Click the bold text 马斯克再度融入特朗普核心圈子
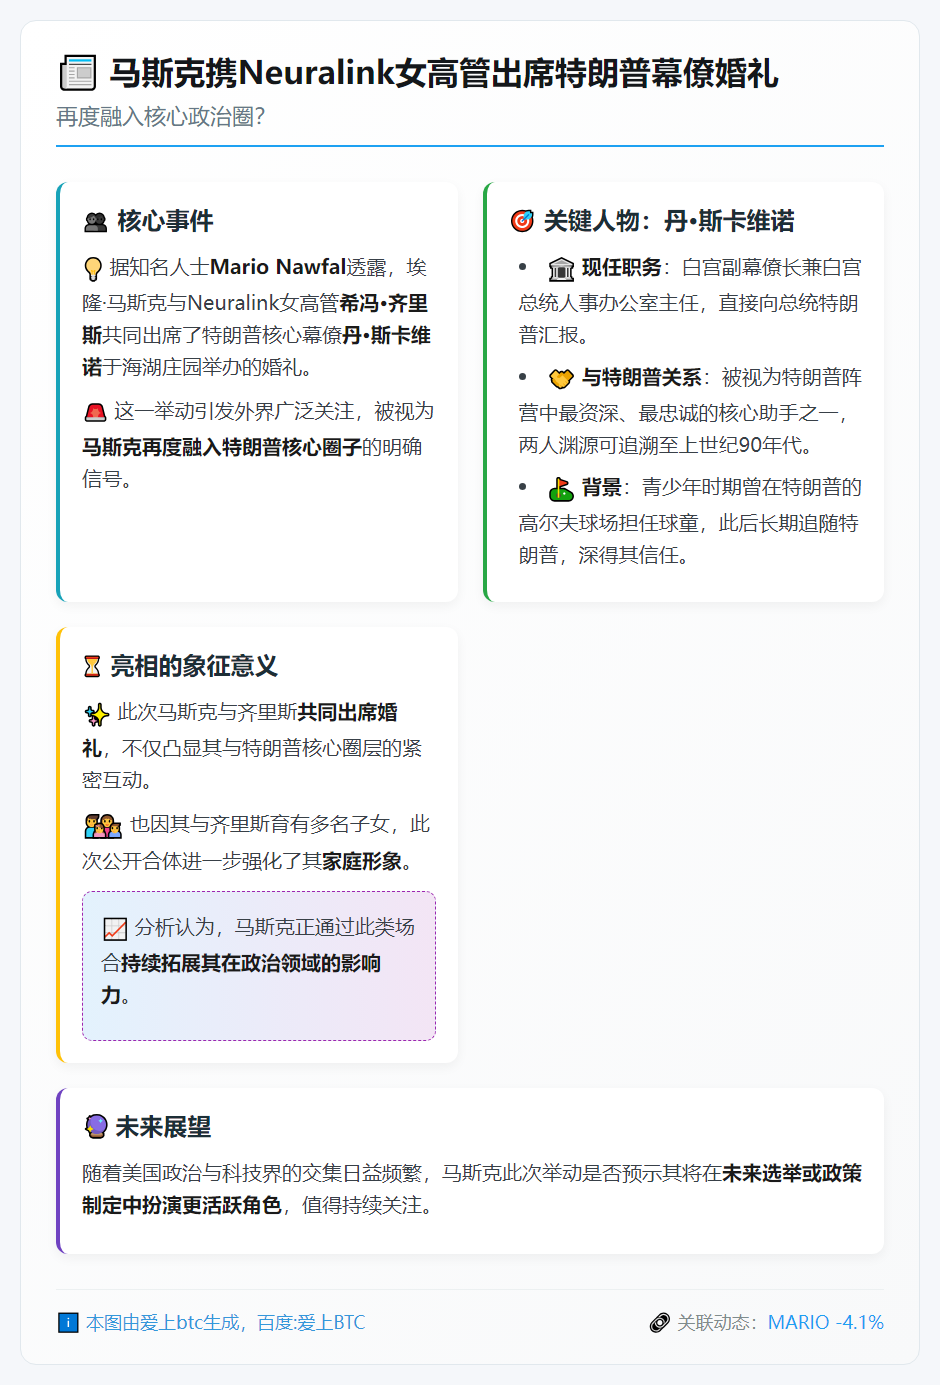The height and width of the screenshot is (1385, 940). [x=222, y=447]
